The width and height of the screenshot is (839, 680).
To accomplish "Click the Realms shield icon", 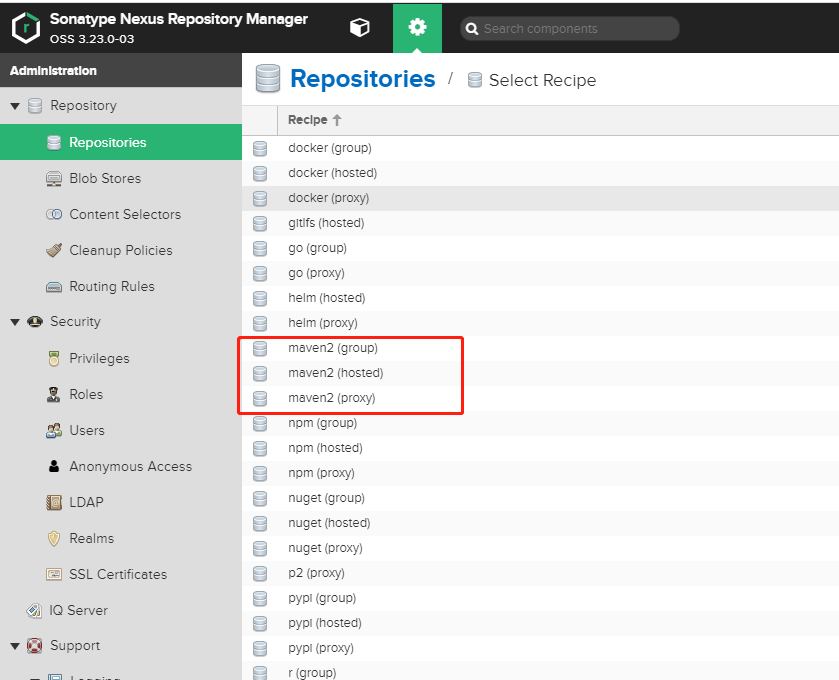I will (54, 538).
